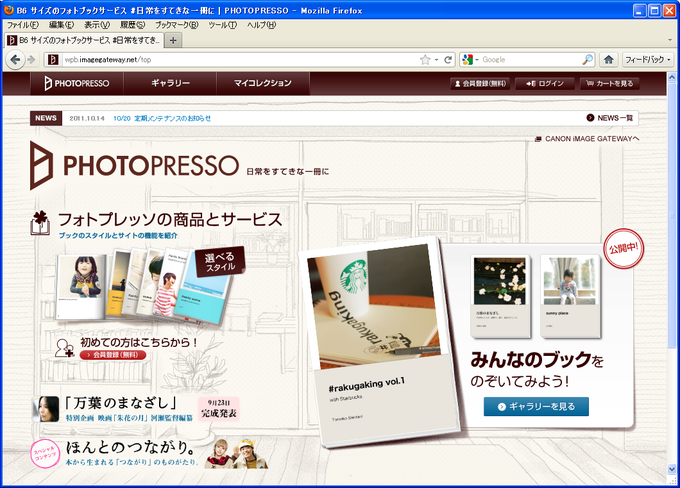Open the #rakugaking vol.1 book cover
Viewport: 680px width, 488px height.
point(380,343)
